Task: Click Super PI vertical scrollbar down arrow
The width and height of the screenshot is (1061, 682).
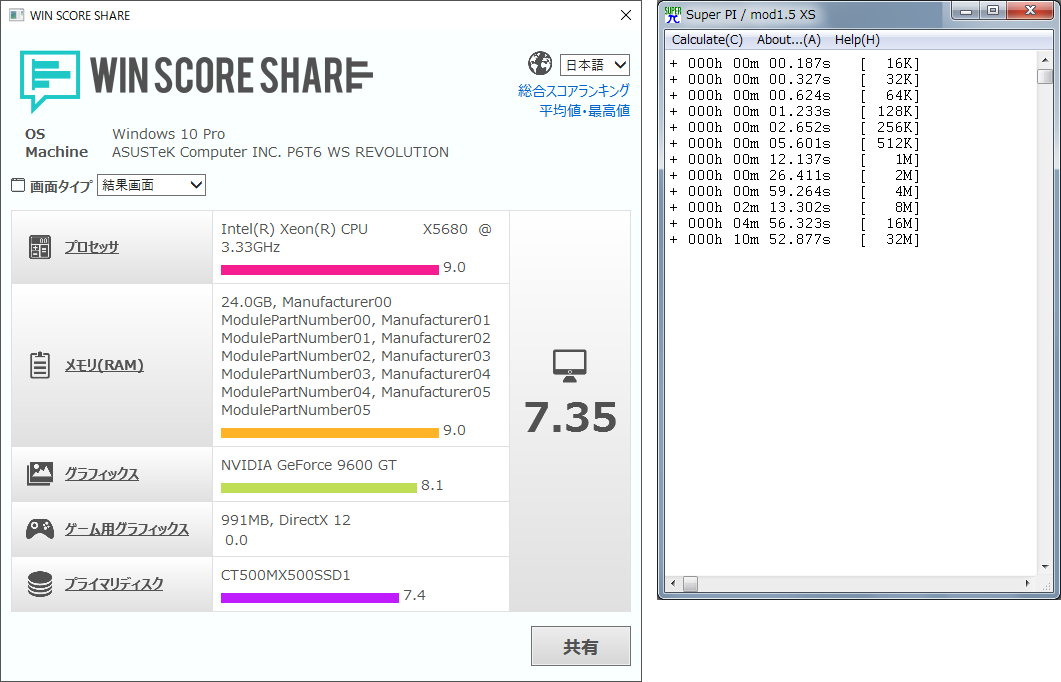Action: click(1045, 567)
